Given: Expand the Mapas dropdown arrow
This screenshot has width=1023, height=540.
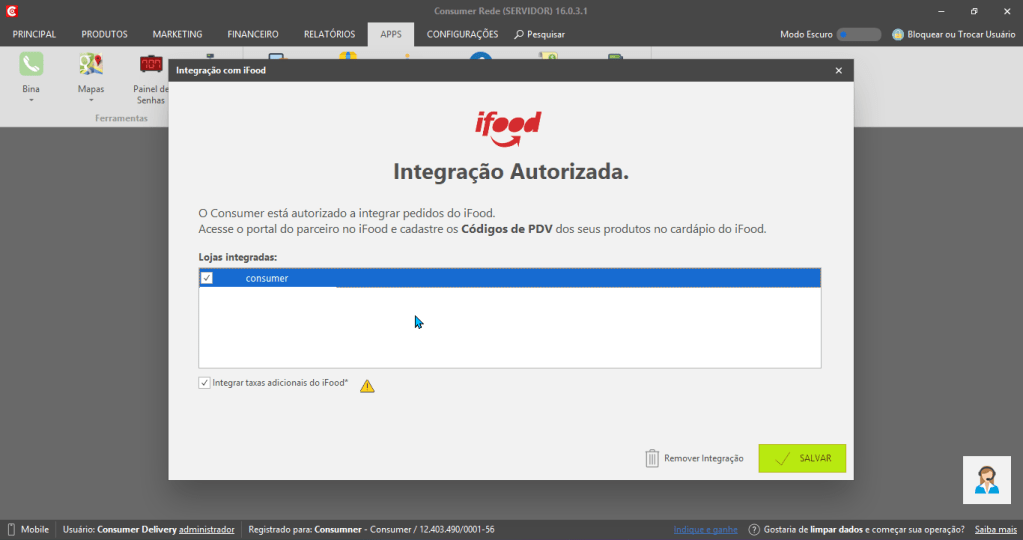Looking at the screenshot, I should [91, 100].
